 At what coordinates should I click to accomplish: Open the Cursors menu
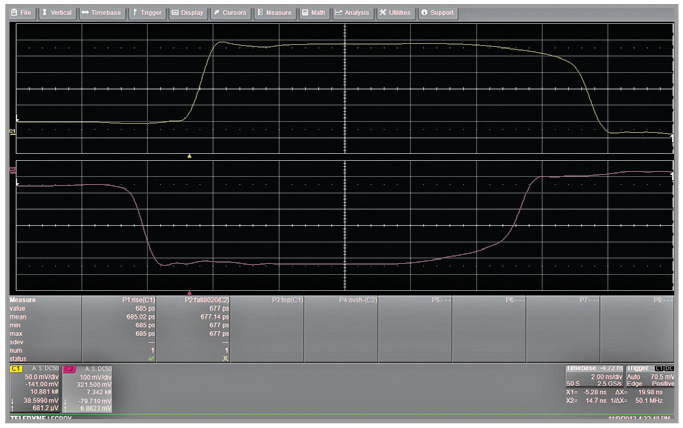click(x=230, y=12)
